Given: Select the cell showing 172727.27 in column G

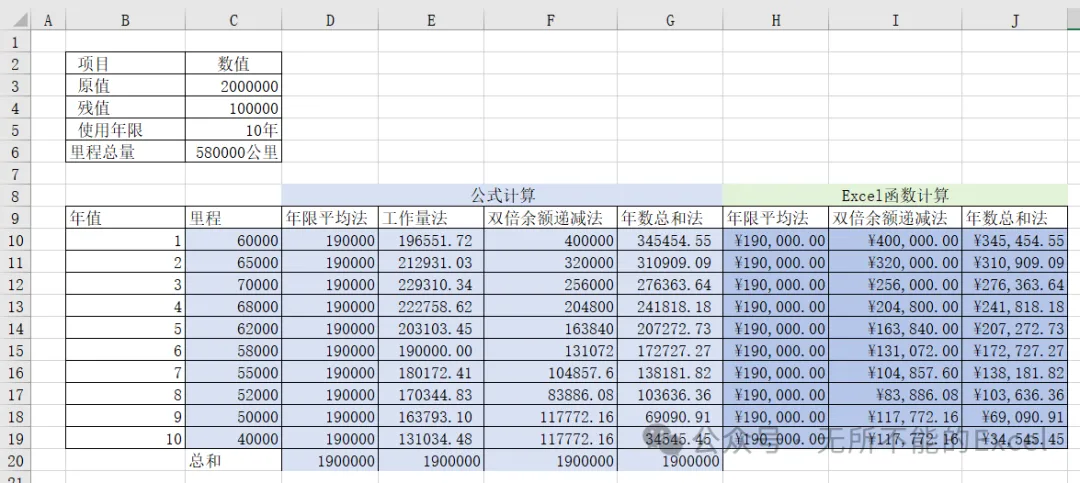Looking at the screenshot, I should coord(670,350).
